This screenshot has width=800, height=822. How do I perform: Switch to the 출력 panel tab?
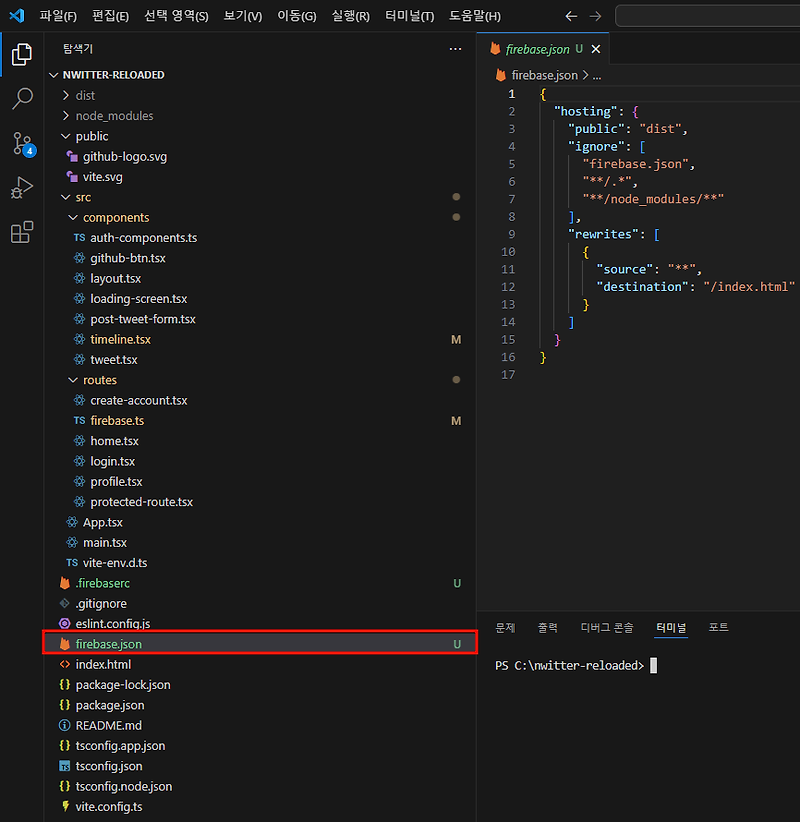pyautogui.click(x=548, y=628)
